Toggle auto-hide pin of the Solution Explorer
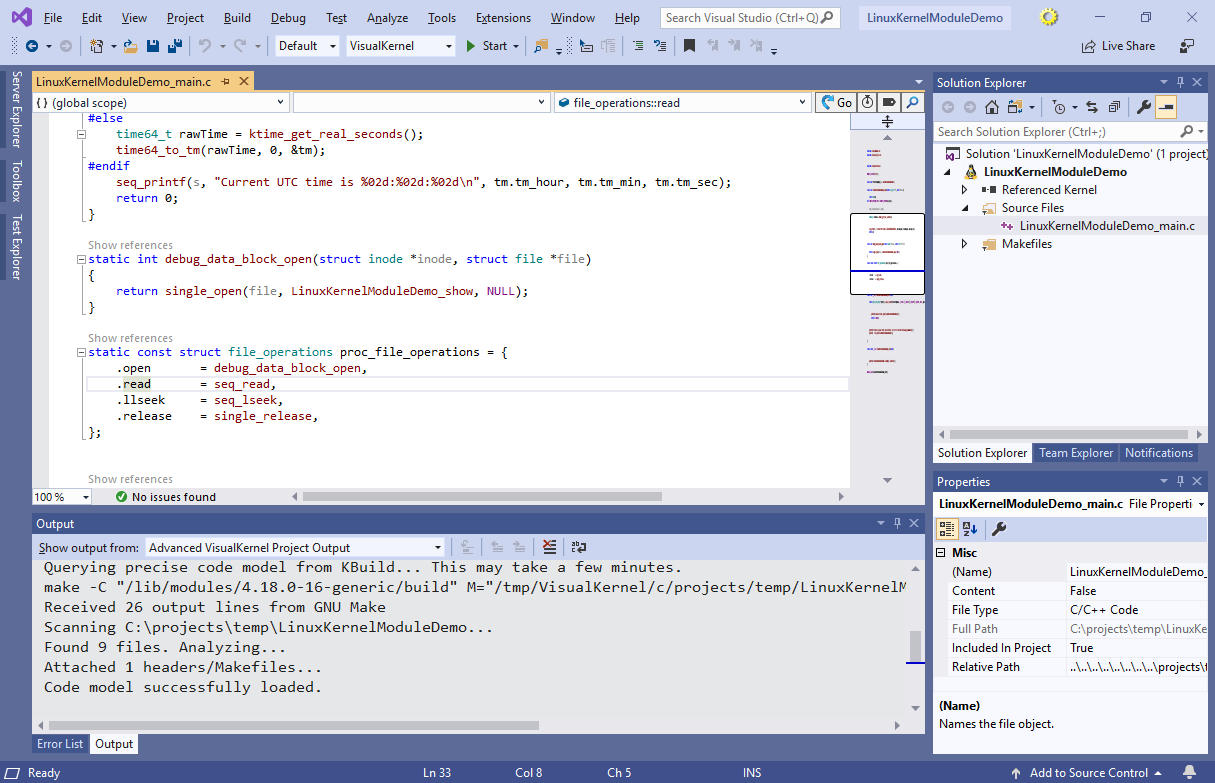This screenshot has height=783, width=1215. point(1180,83)
